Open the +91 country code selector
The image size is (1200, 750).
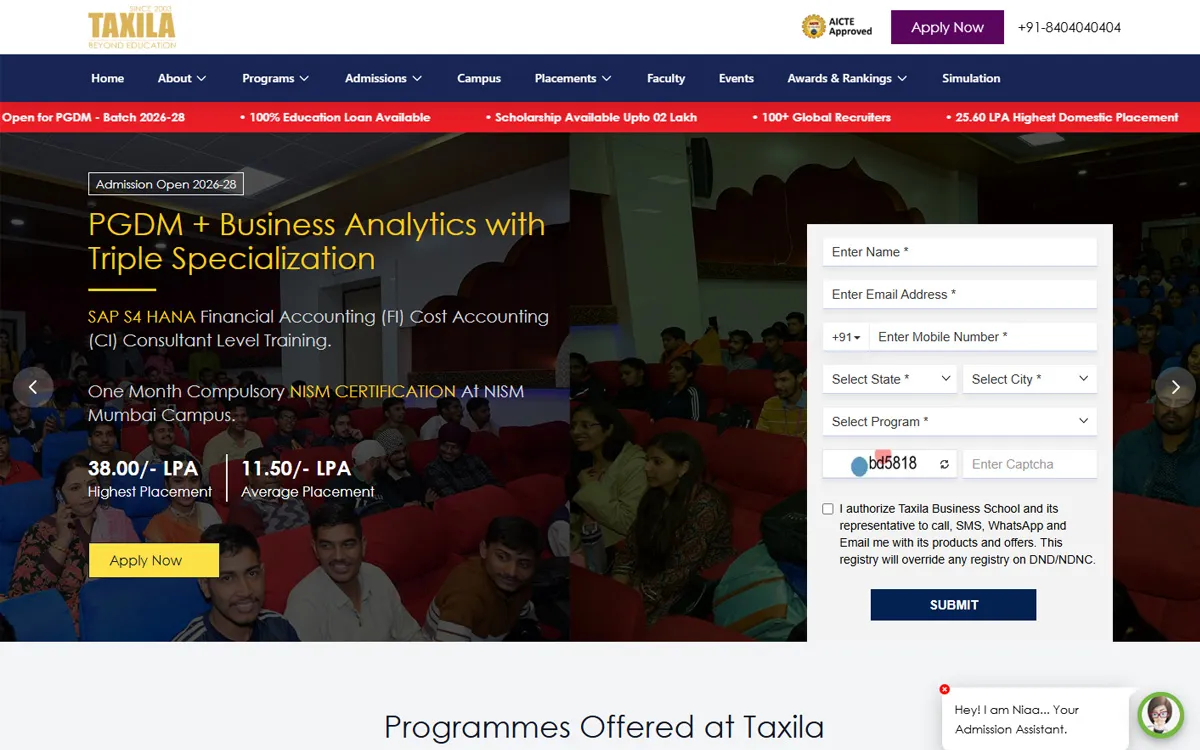[846, 337]
